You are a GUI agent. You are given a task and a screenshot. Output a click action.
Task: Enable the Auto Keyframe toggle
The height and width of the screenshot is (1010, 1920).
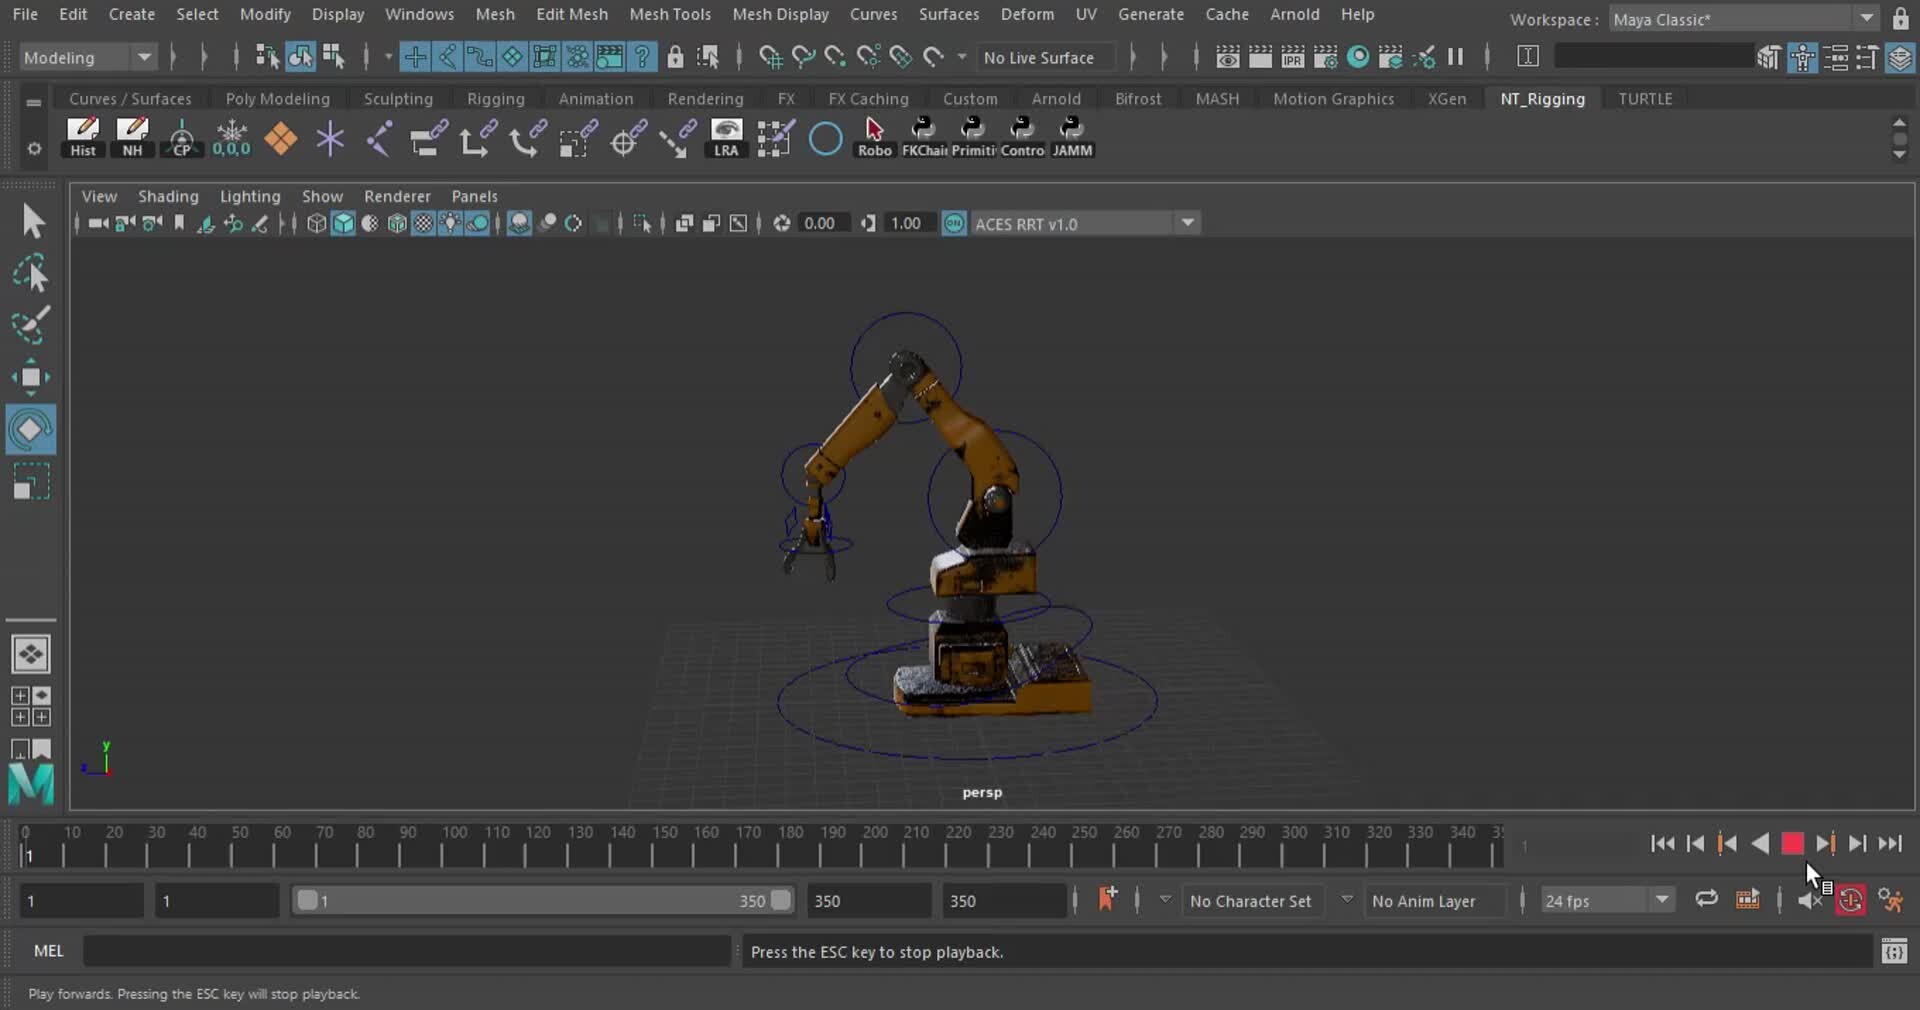(1851, 901)
